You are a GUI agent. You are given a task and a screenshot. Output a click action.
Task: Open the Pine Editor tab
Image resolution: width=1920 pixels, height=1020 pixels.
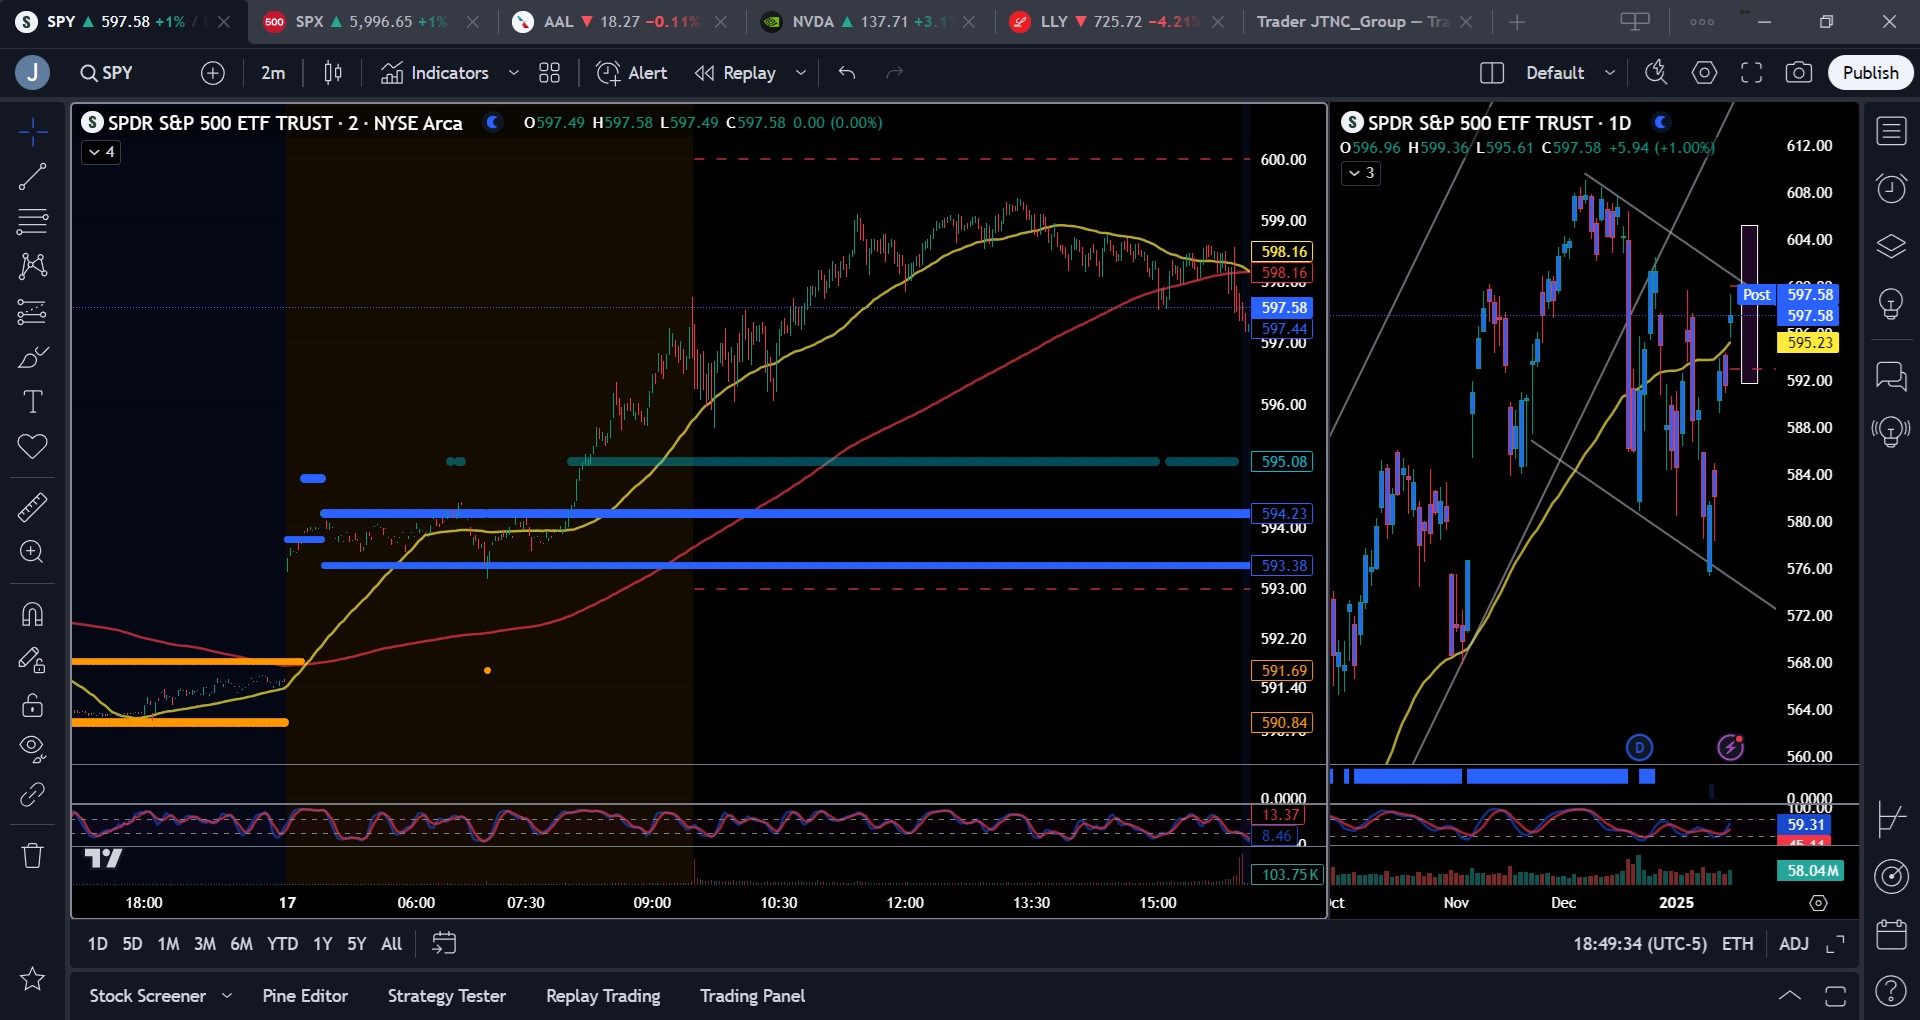305,996
